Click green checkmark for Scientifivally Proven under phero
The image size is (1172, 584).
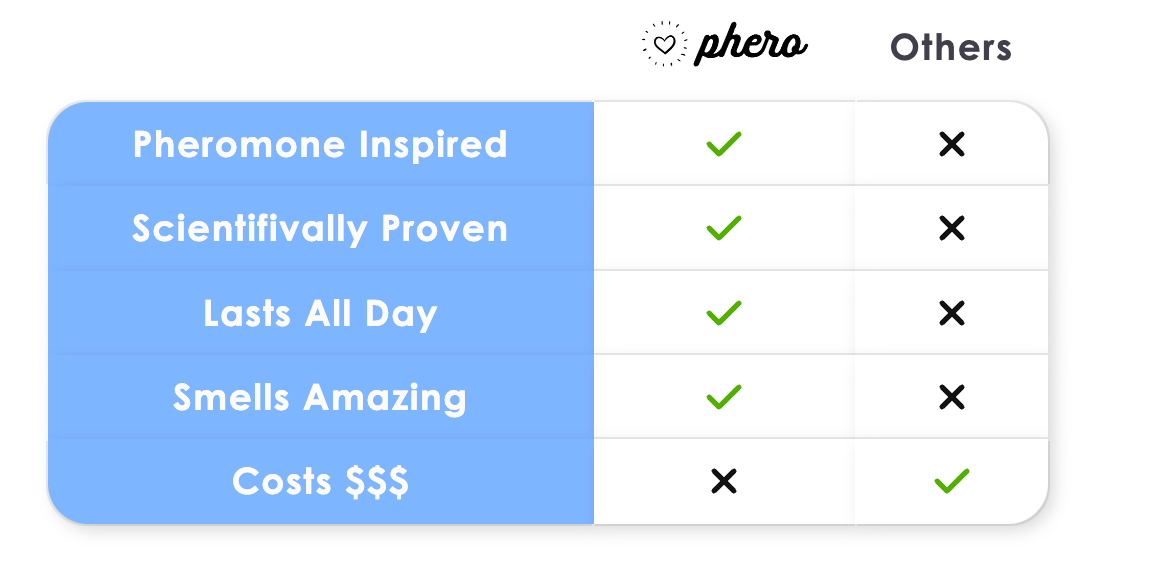[723, 228]
